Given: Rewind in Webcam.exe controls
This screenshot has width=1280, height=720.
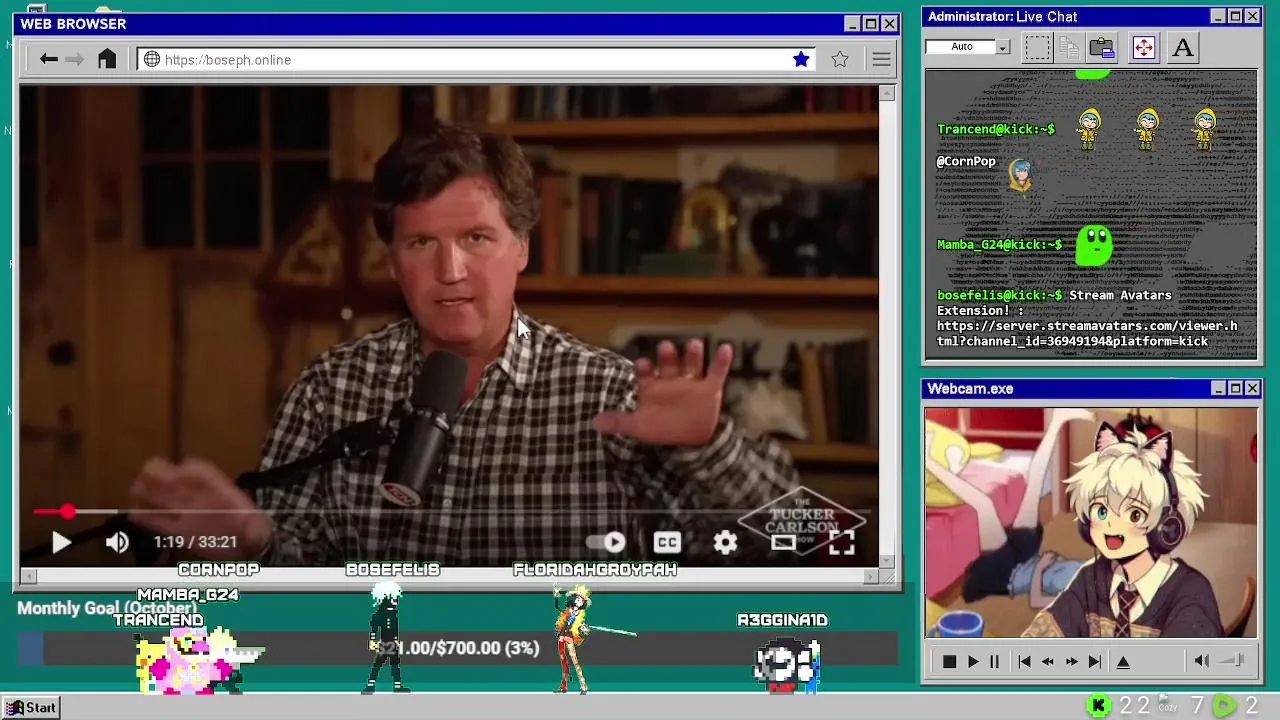Looking at the screenshot, I should (x=1047, y=662).
